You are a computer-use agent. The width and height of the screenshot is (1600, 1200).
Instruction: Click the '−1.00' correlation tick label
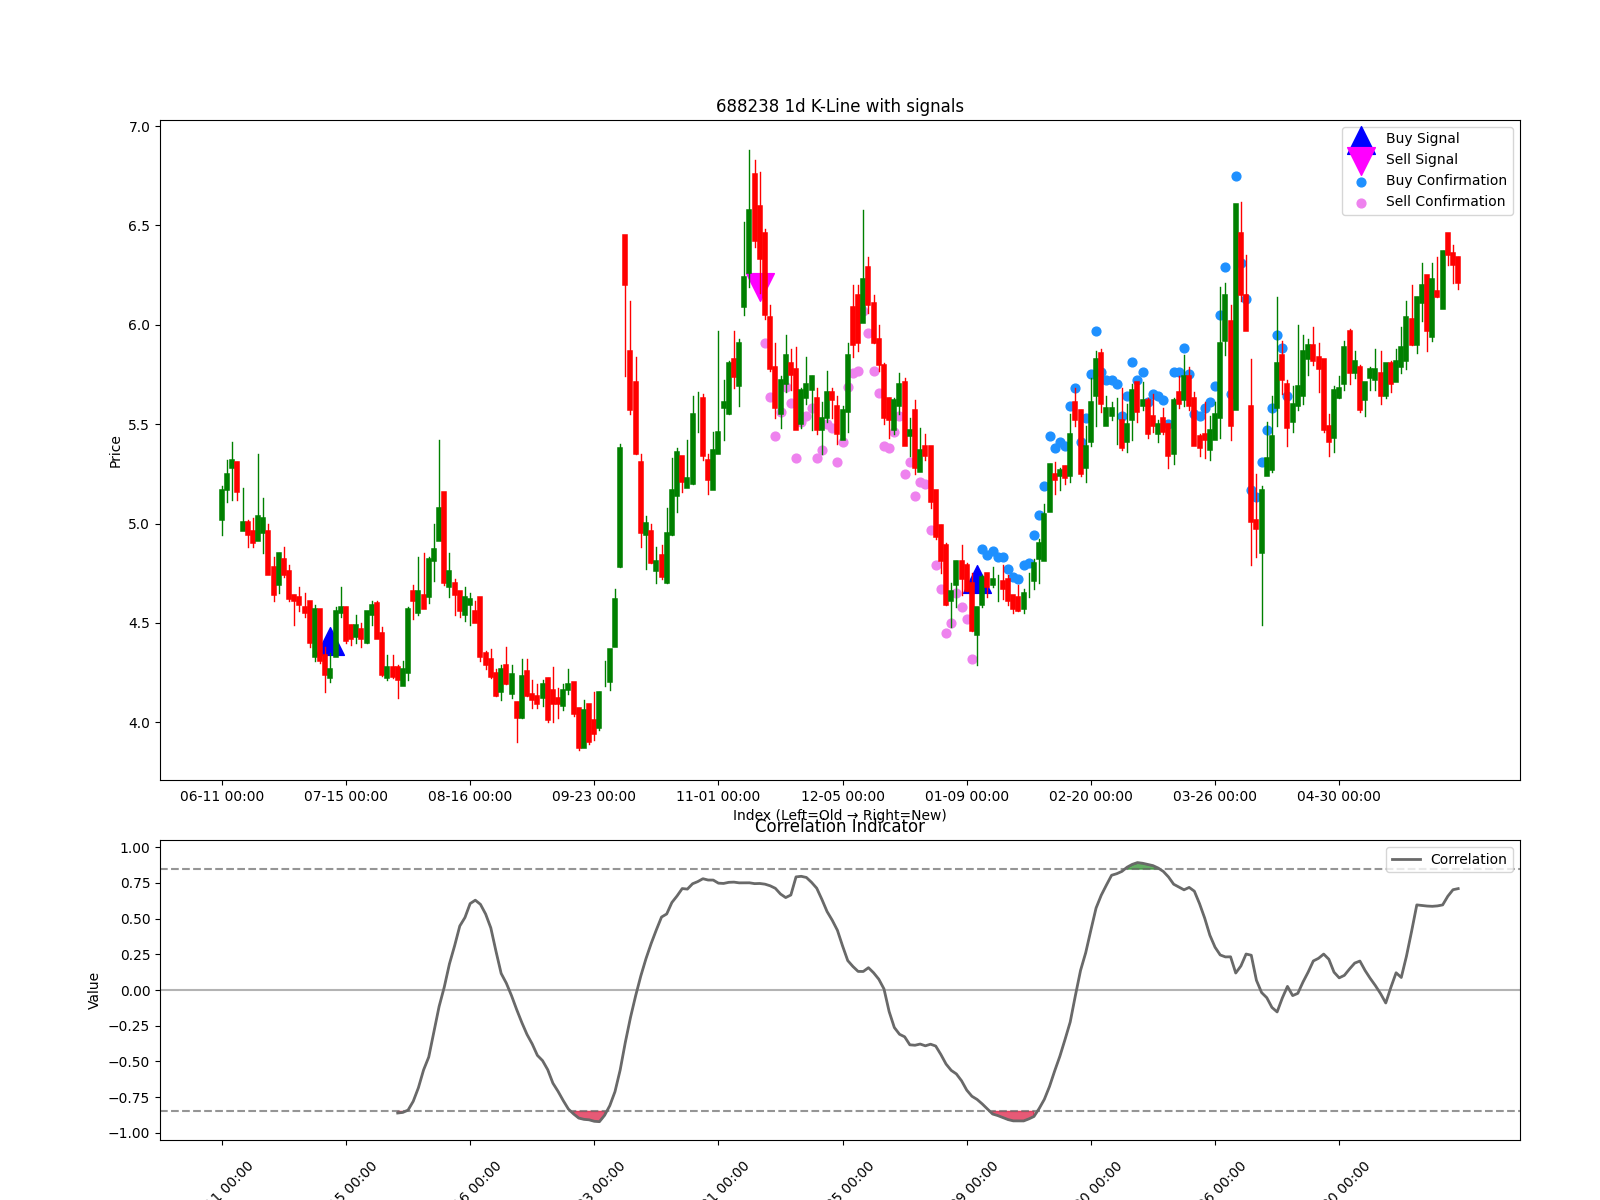pos(129,1134)
